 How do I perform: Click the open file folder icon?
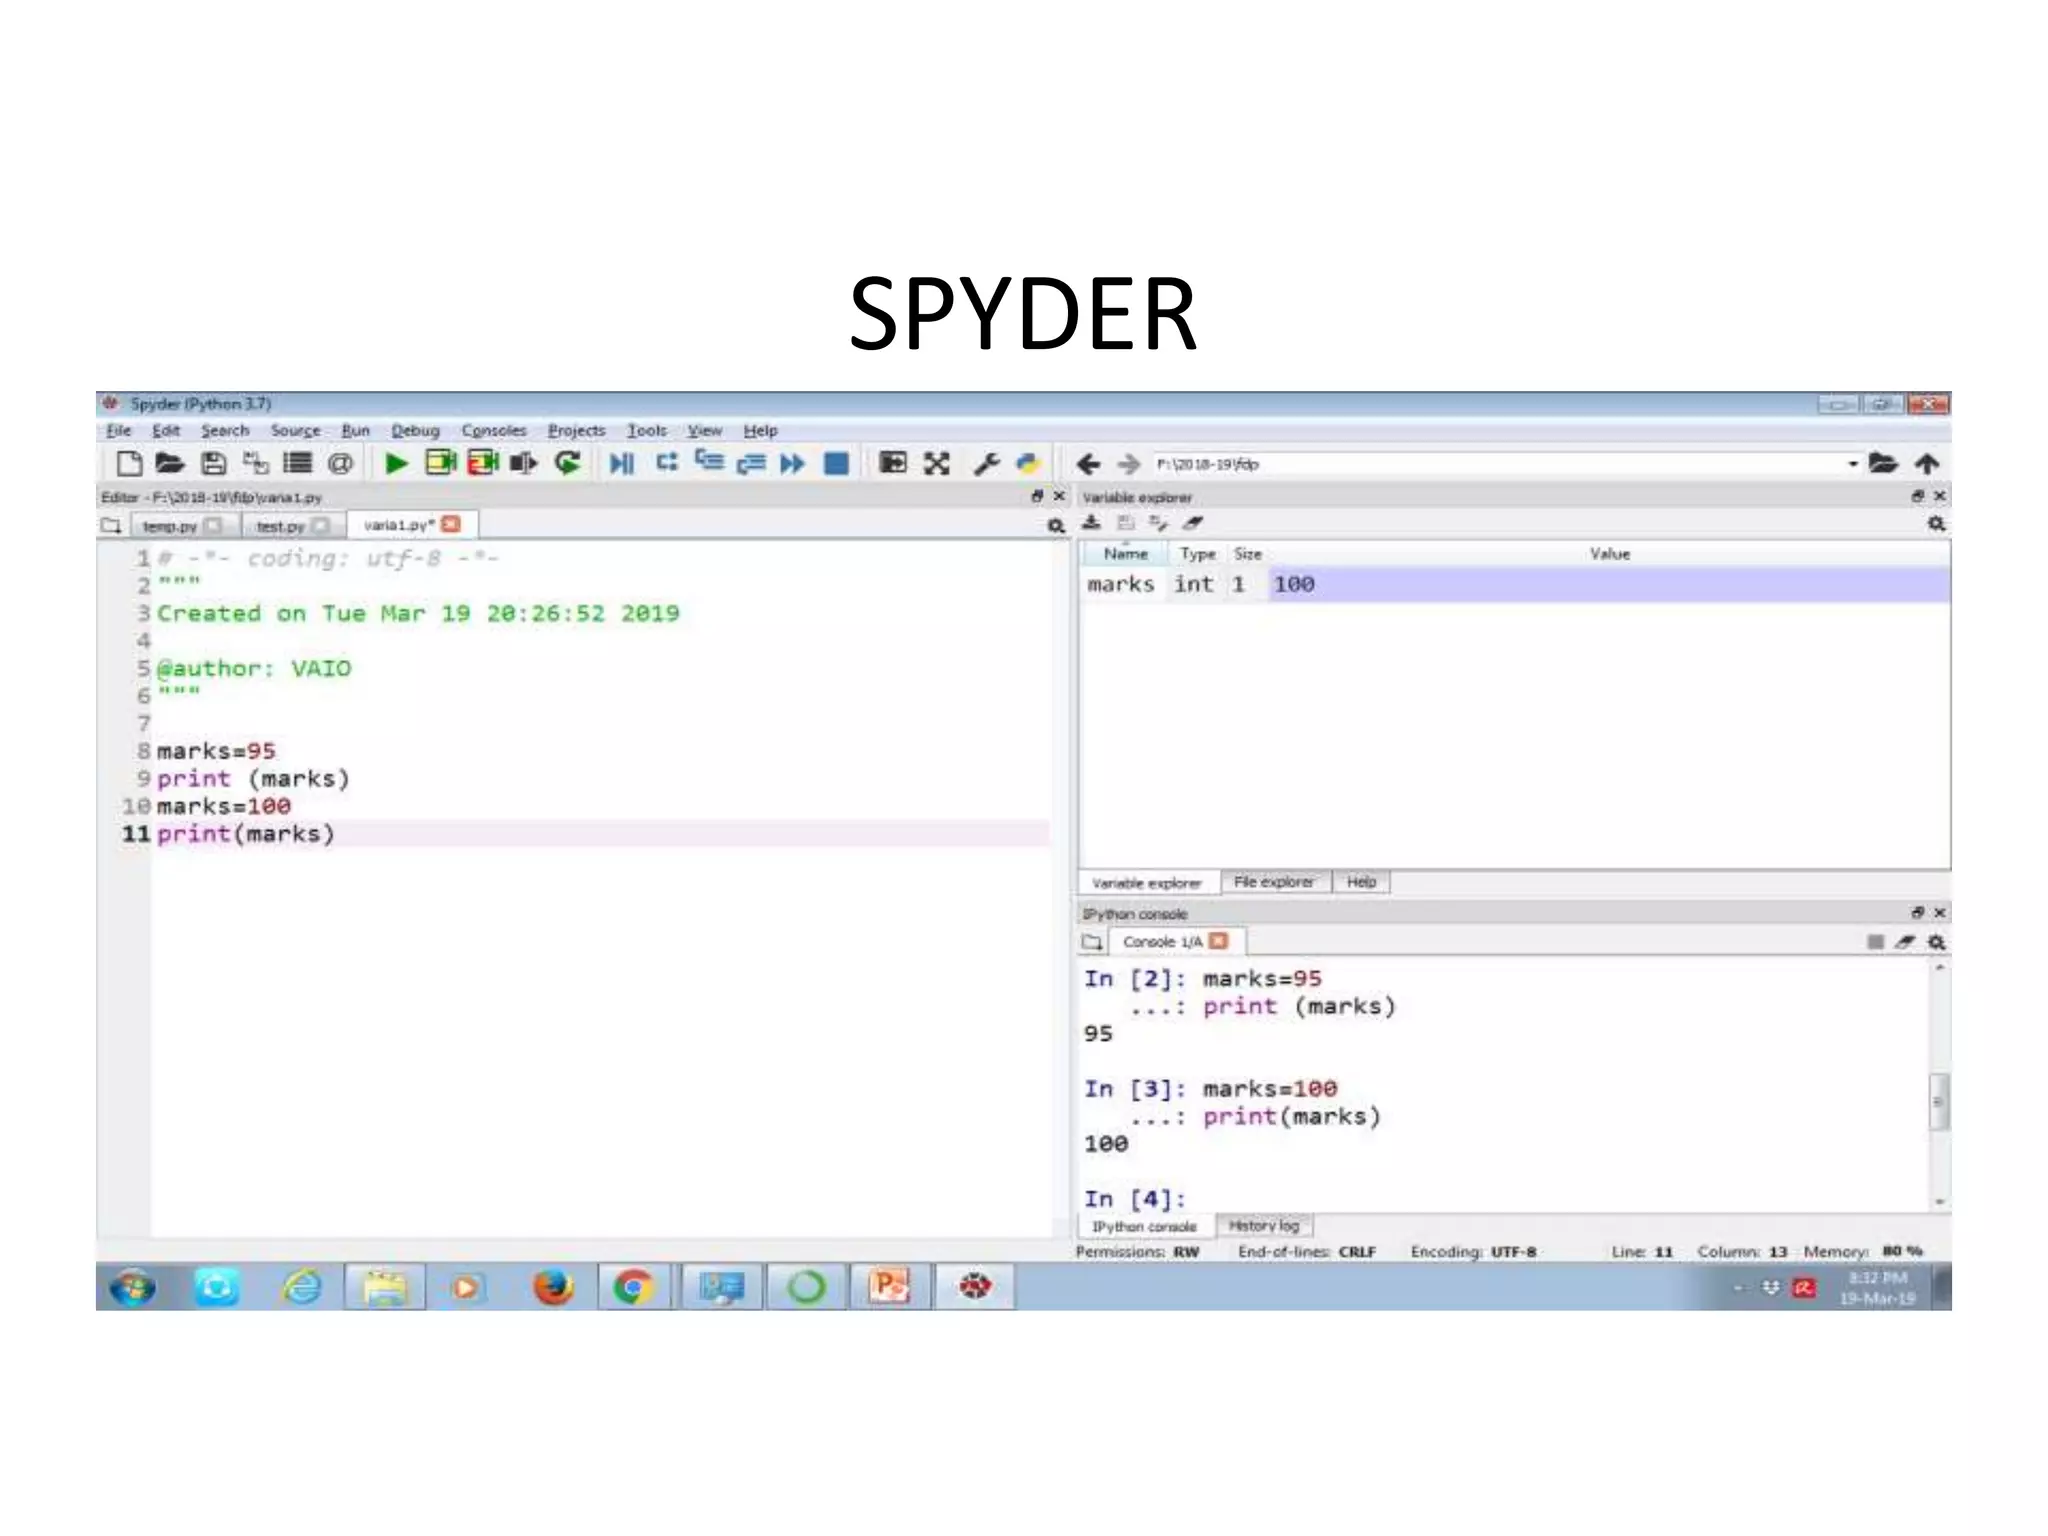[170, 463]
